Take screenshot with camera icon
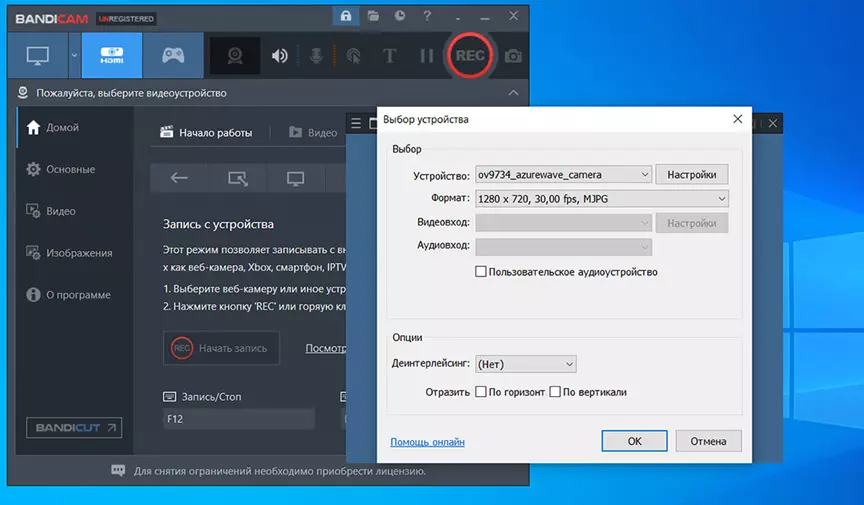The height and width of the screenshot is (505, 864). [513, 56]
